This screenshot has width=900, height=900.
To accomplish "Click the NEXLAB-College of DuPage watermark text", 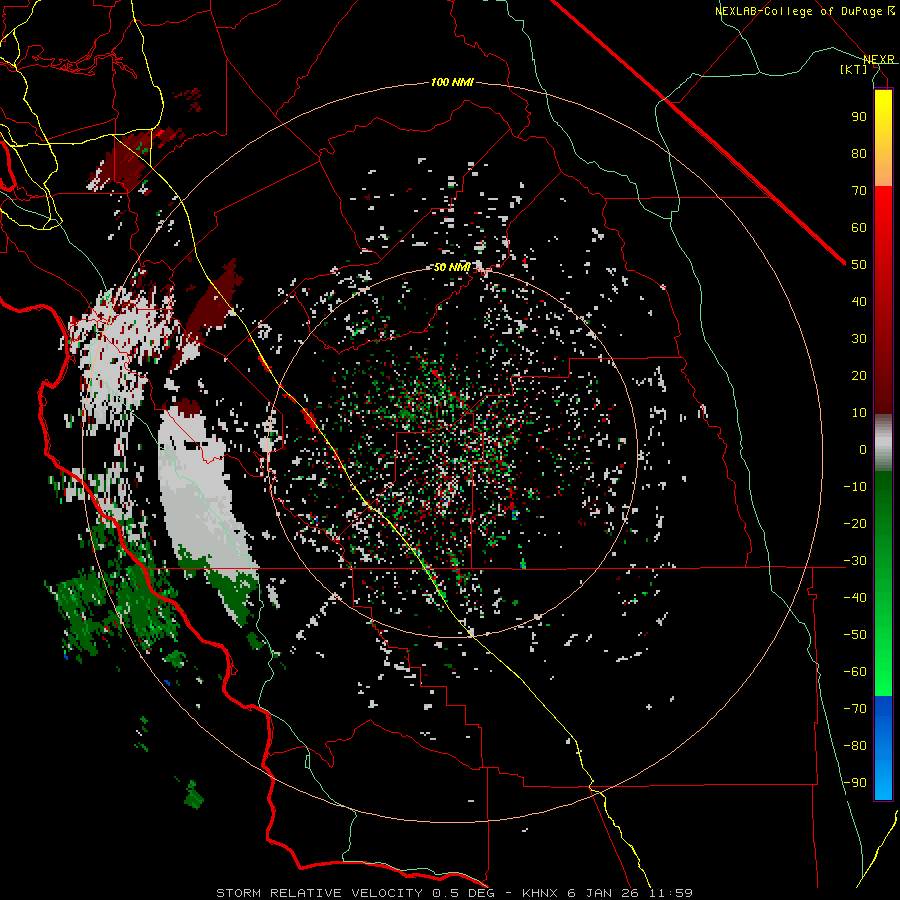I will pyautogui.click(x=804, y=11).
